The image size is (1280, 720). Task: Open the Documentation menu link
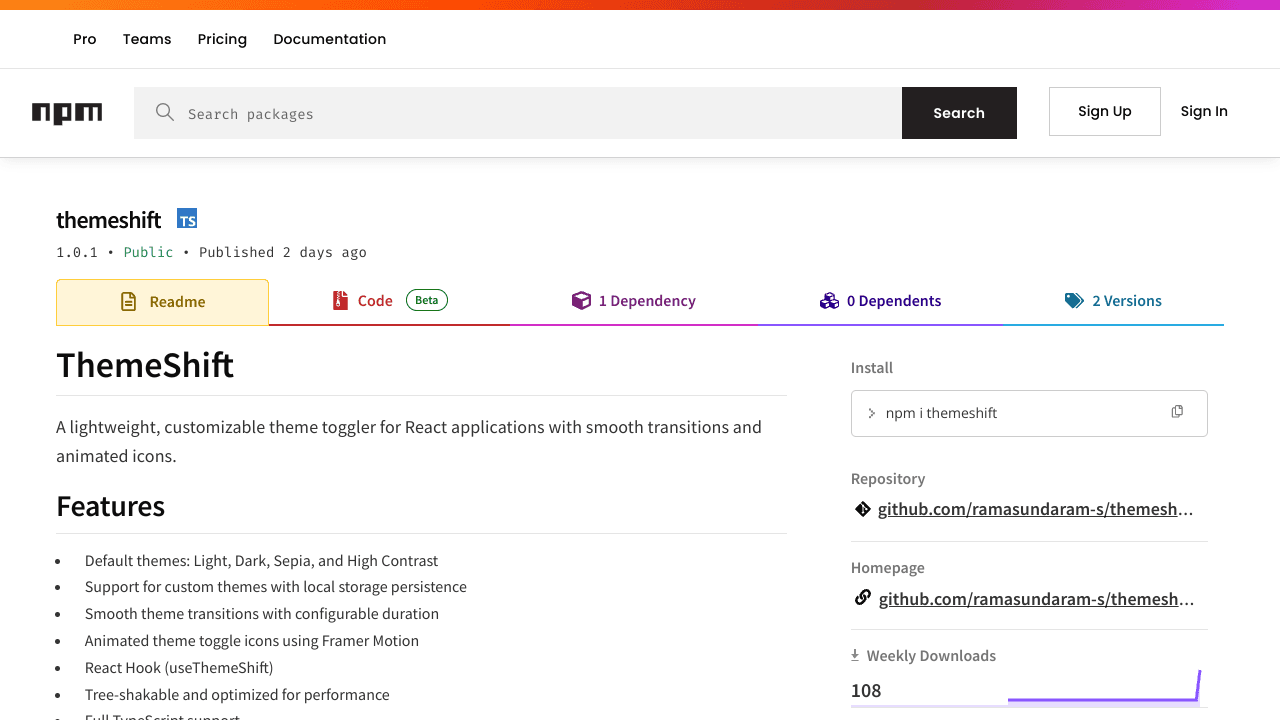coord(329,39)
